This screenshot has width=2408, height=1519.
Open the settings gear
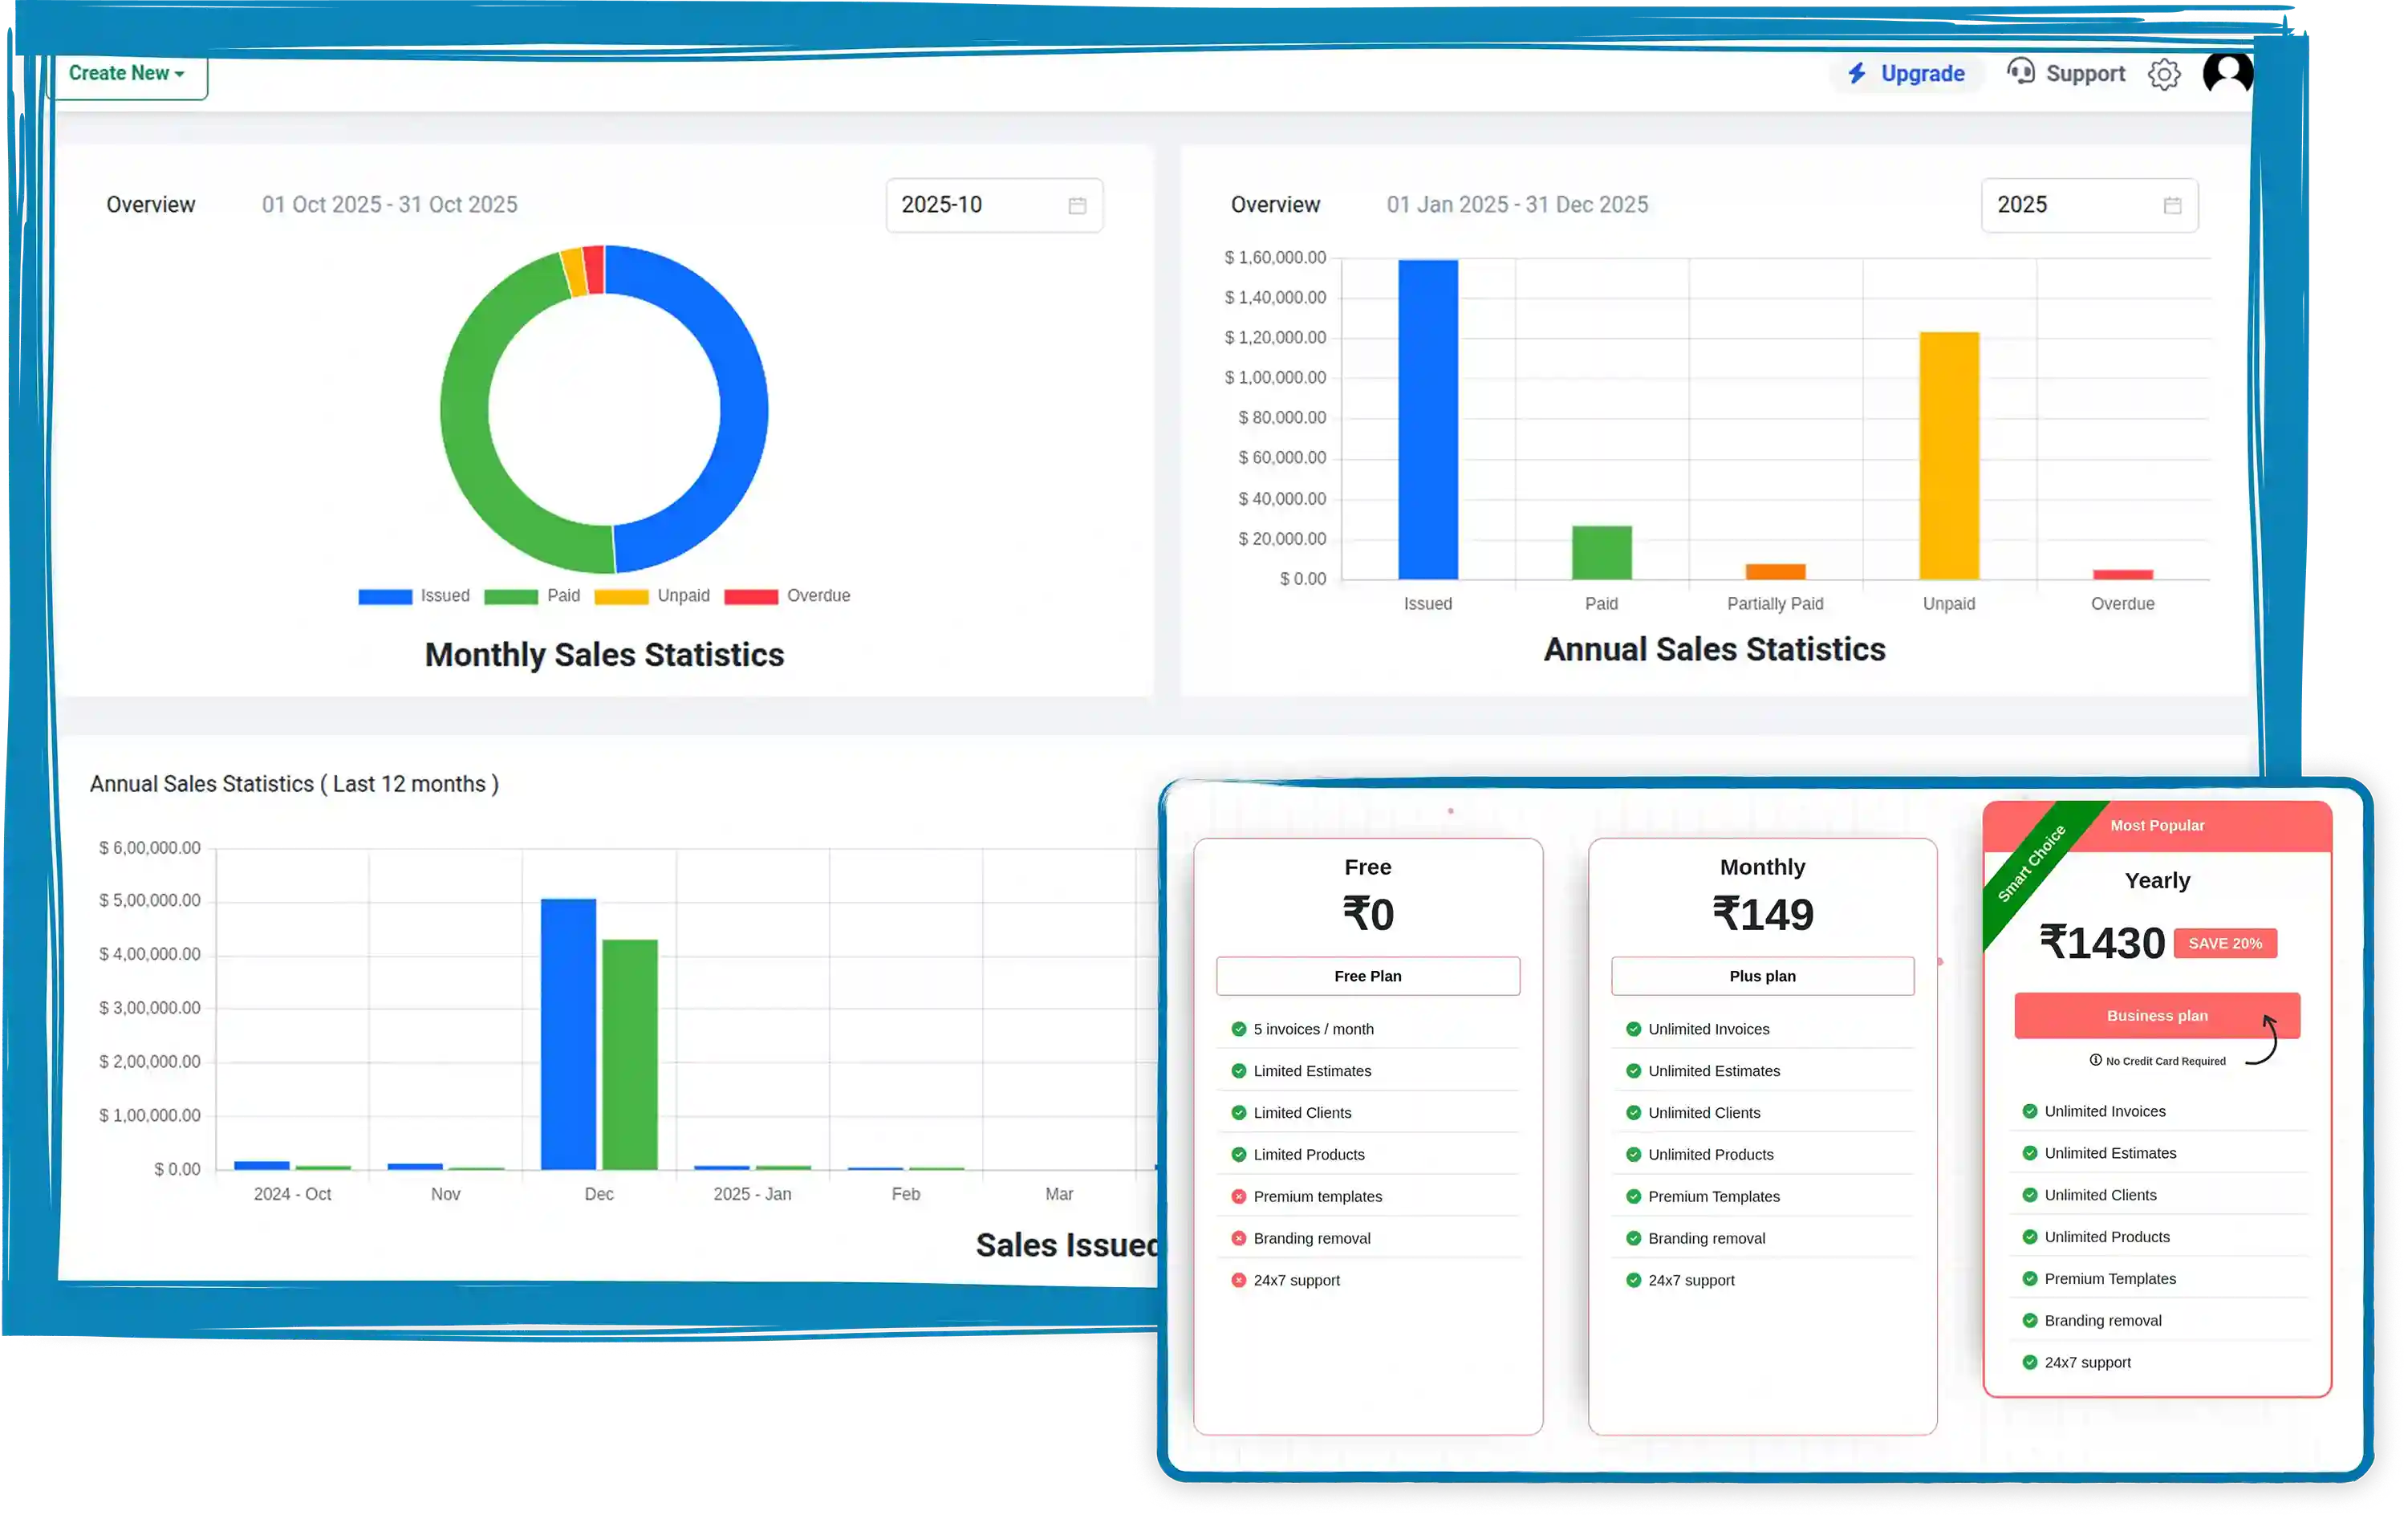pos(2165,73)
